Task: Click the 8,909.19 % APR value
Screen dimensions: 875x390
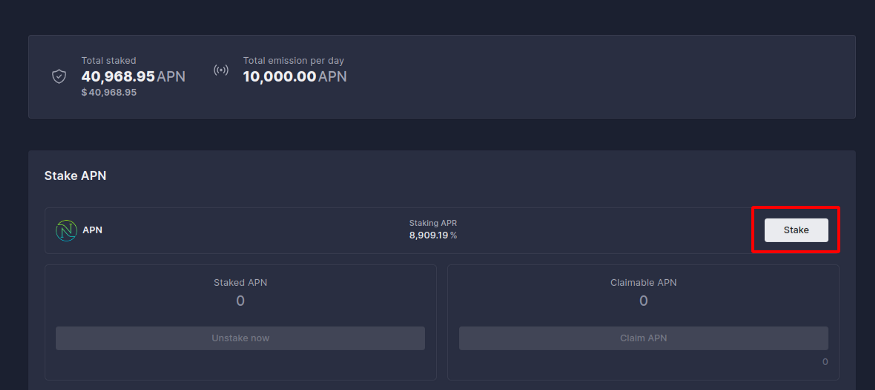Action: click(433, 235)
